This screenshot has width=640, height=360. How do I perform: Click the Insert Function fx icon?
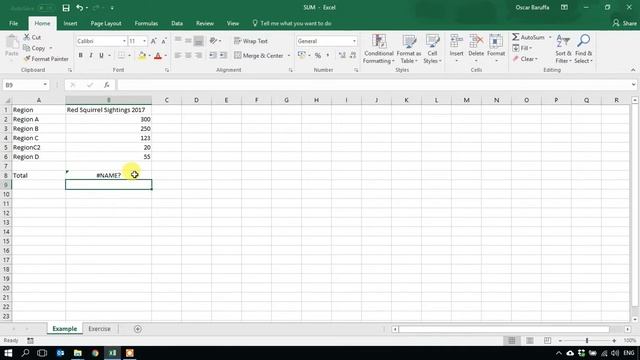point(107,85)
